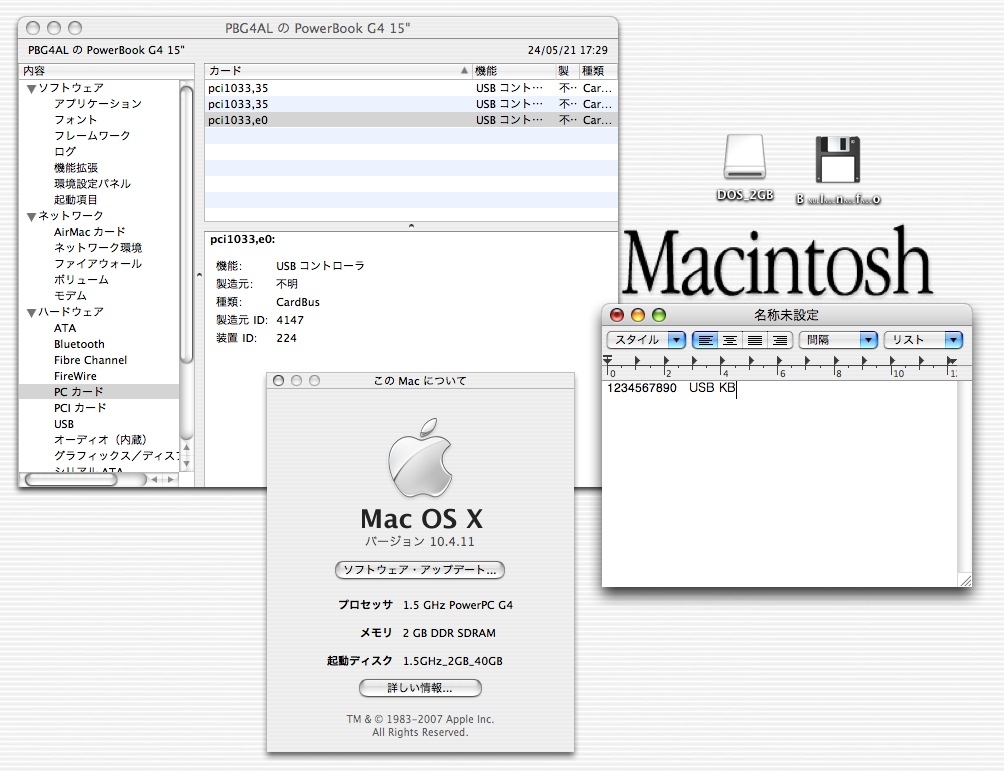Select 環境設定パネル in the sidebar
Viewport: 1004px width, 772px height.
[x=92, y=184]
